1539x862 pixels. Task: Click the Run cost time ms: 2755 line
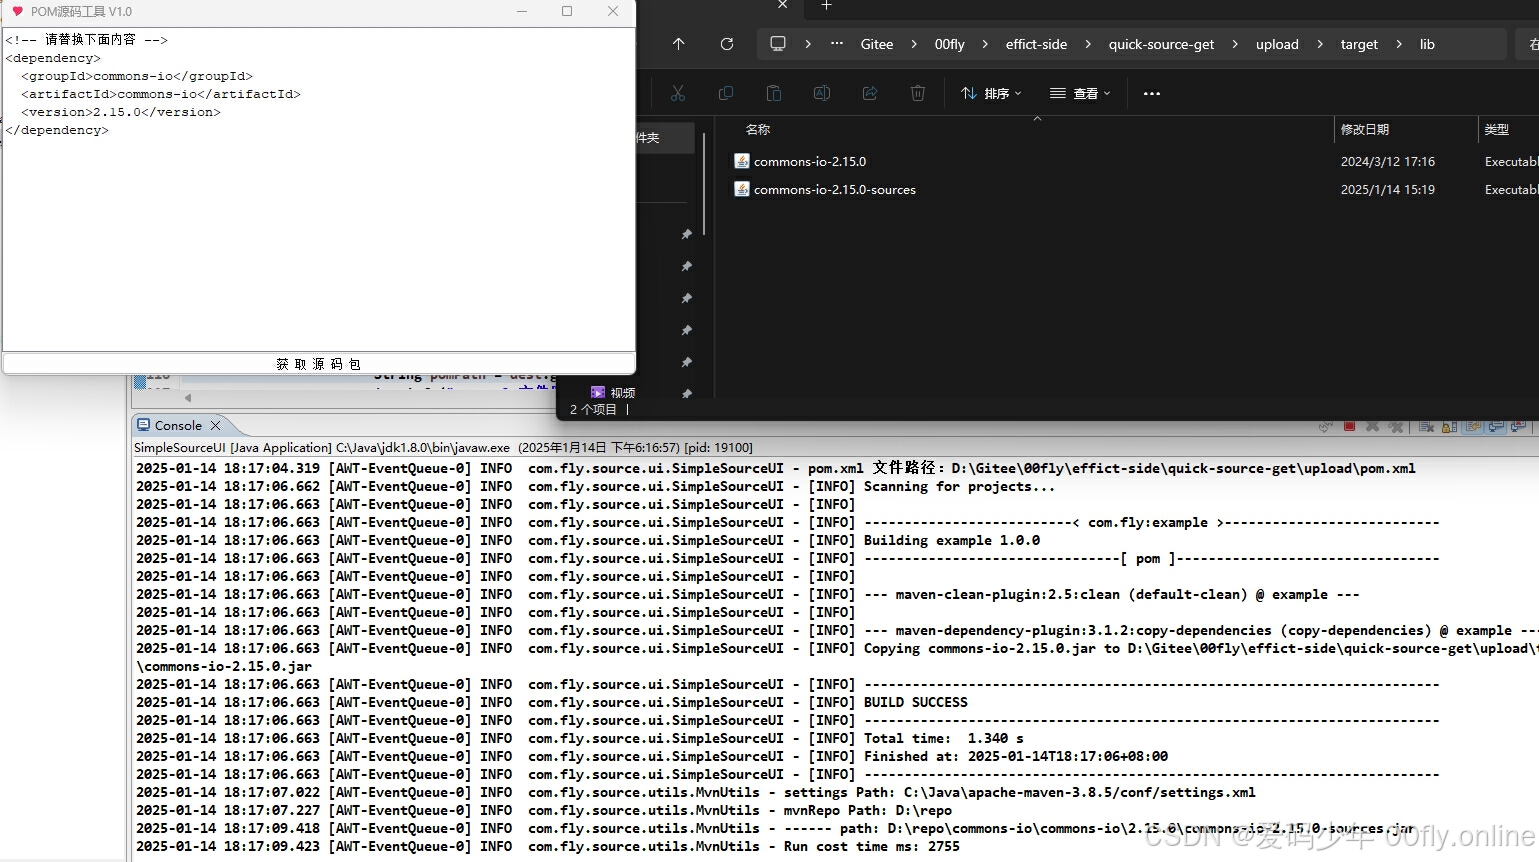871,846
